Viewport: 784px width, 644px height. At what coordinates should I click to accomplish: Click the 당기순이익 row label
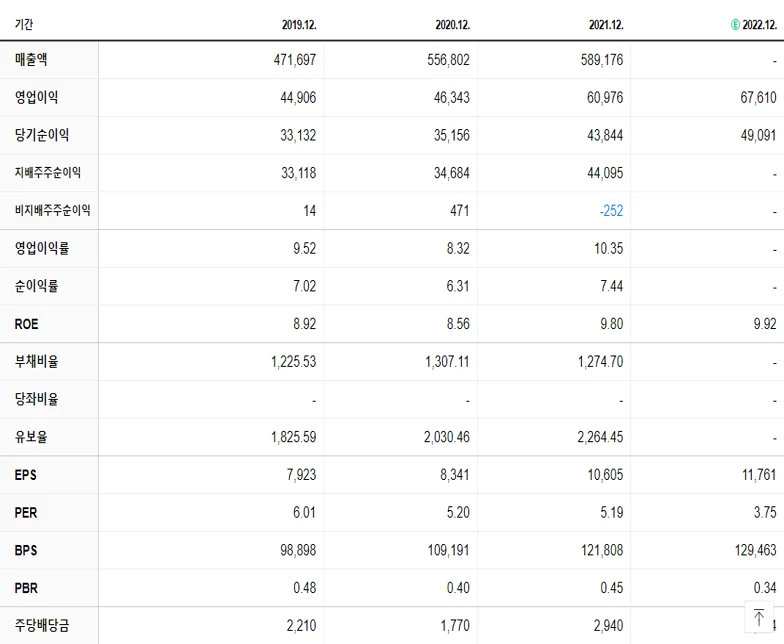(x=42, y=135)
